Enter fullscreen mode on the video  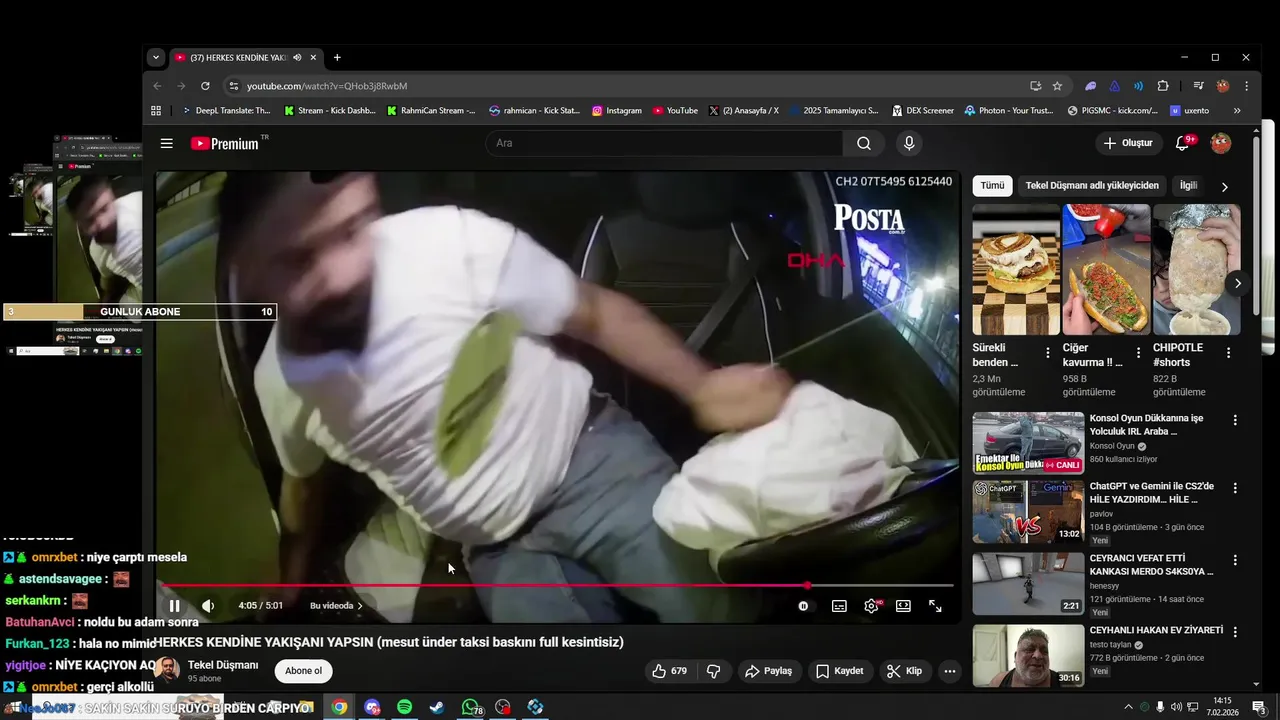[x=935, y=606]
